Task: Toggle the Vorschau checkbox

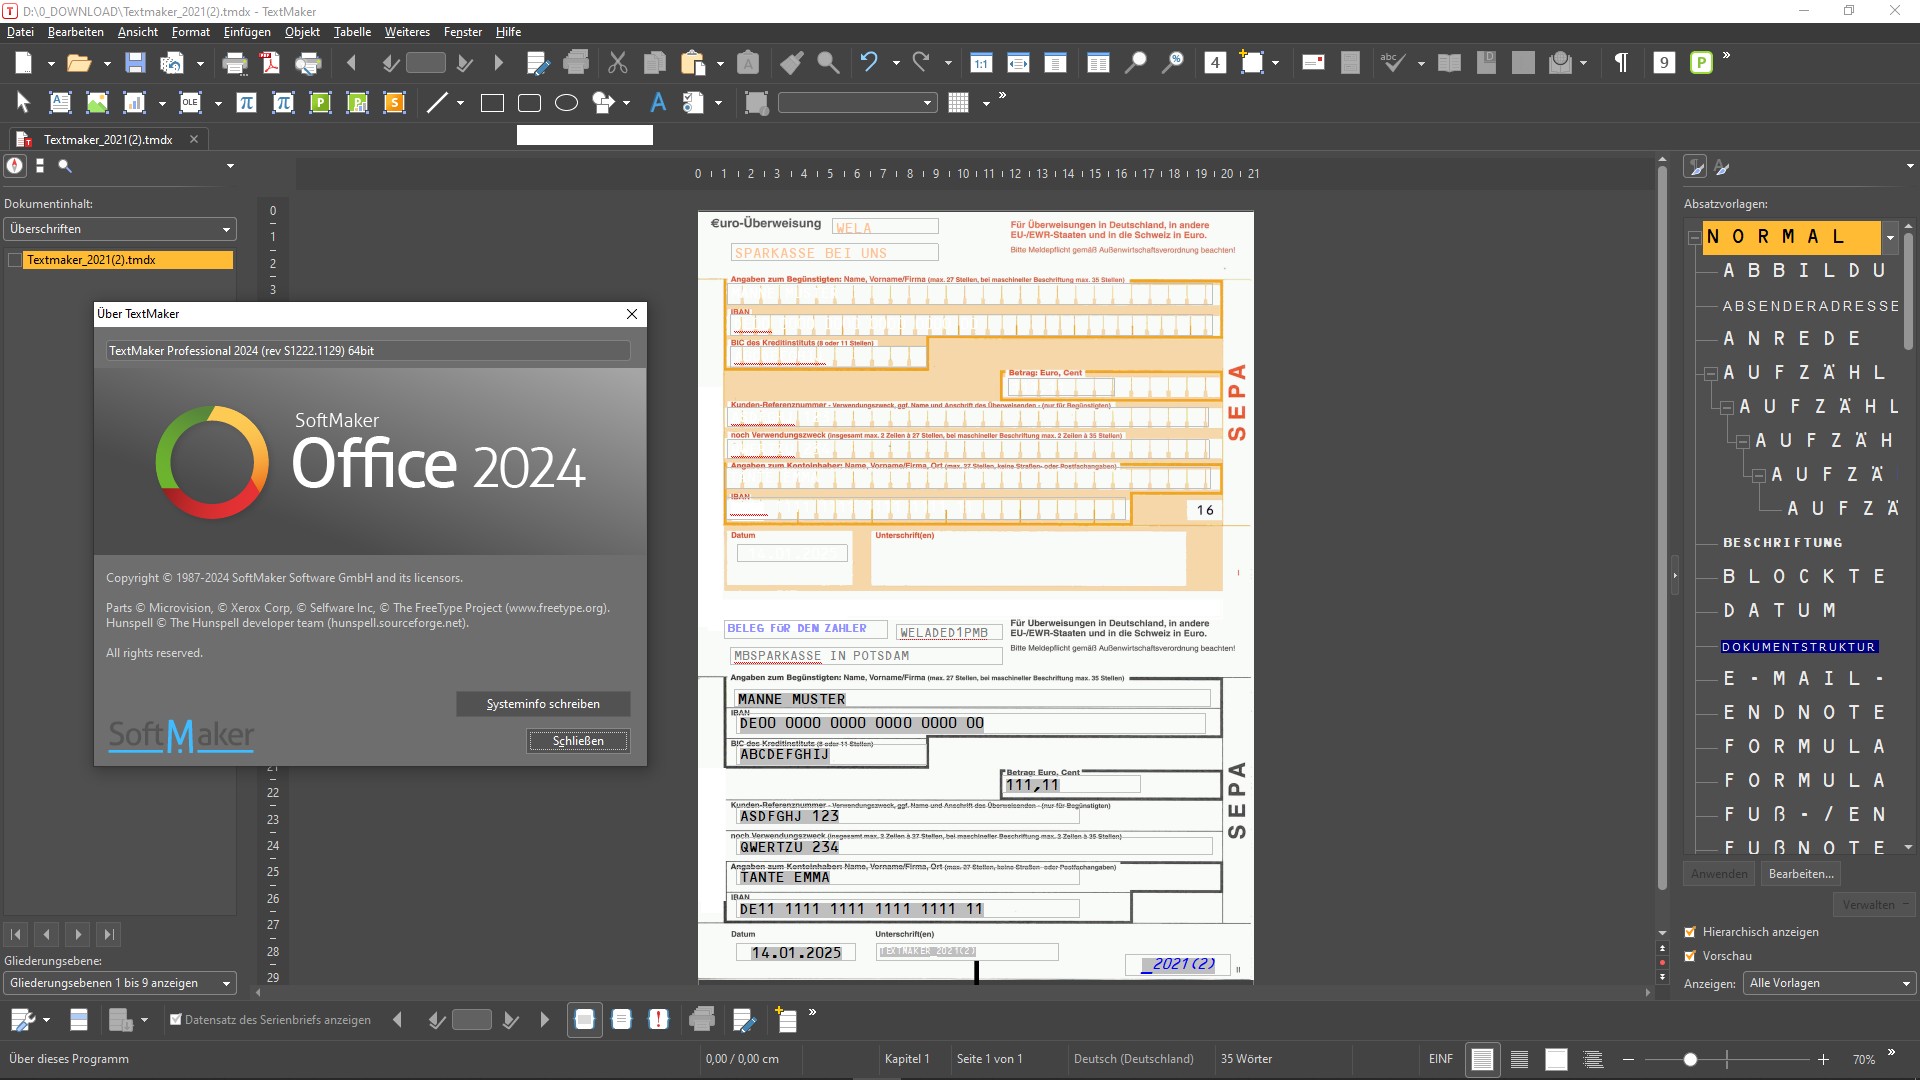Action: [1690, 956]
